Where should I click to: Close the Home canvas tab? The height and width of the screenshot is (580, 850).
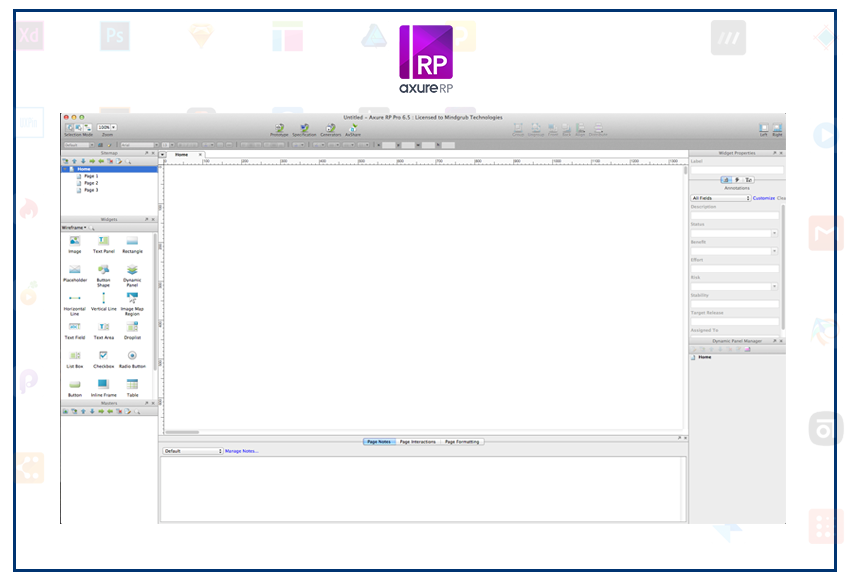point(200,155)
